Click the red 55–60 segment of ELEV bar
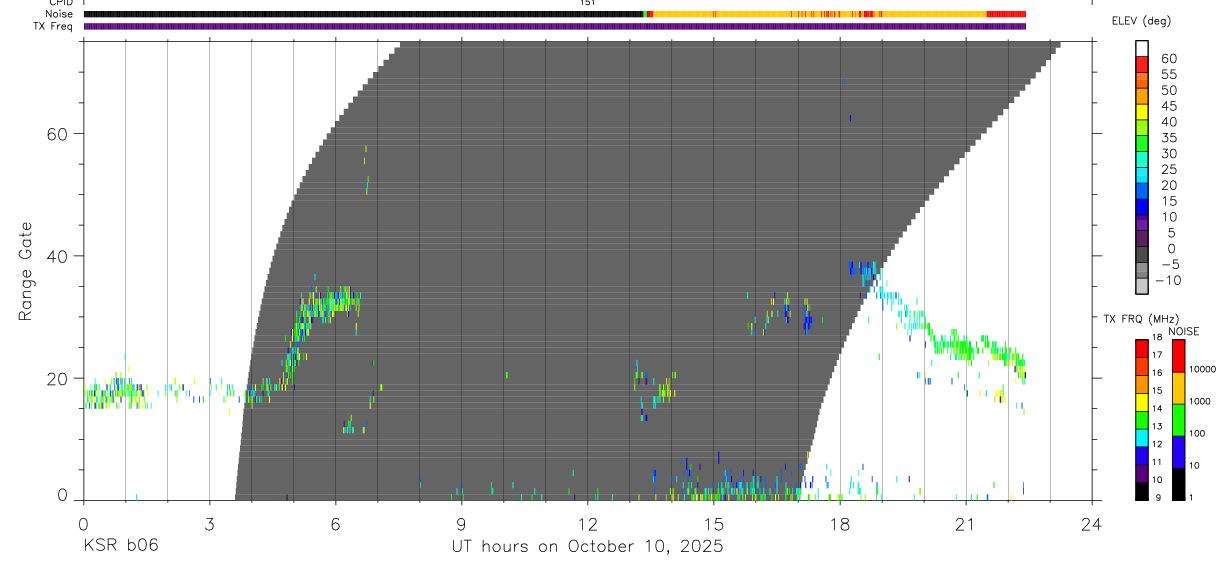Viewport: 1228px width, 567px height. 1142,65
